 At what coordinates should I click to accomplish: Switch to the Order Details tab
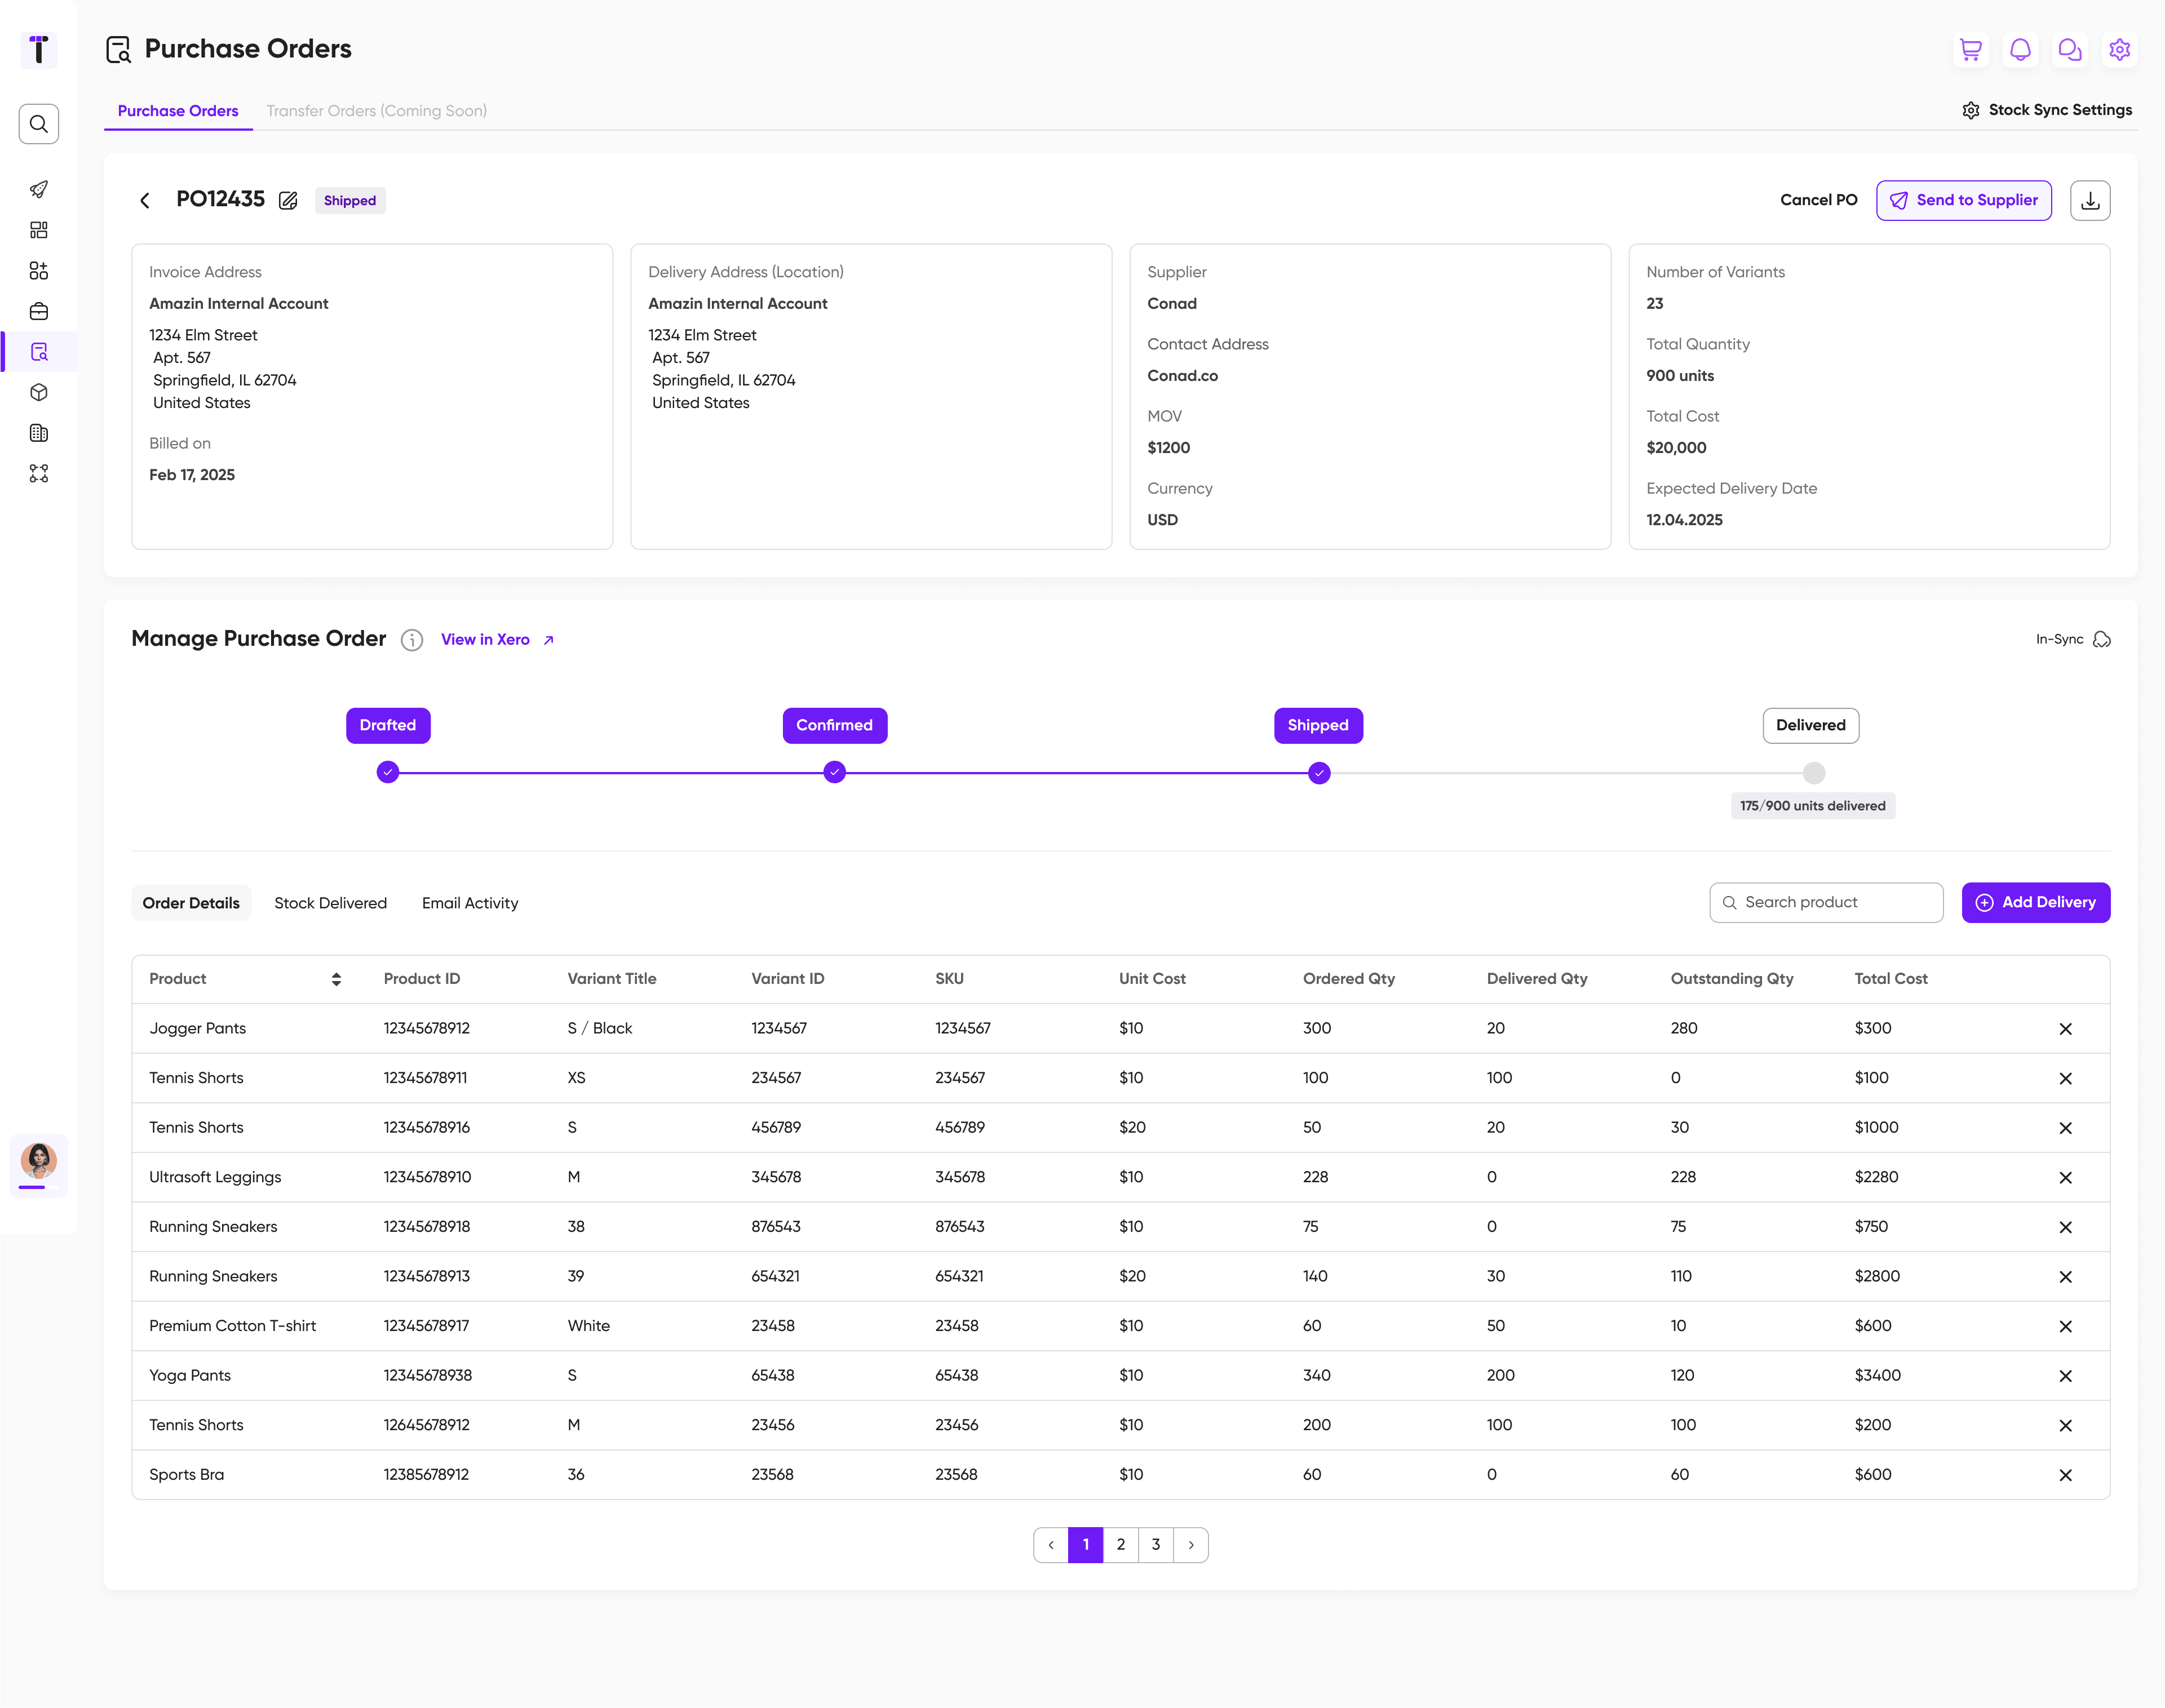point(191,903)
